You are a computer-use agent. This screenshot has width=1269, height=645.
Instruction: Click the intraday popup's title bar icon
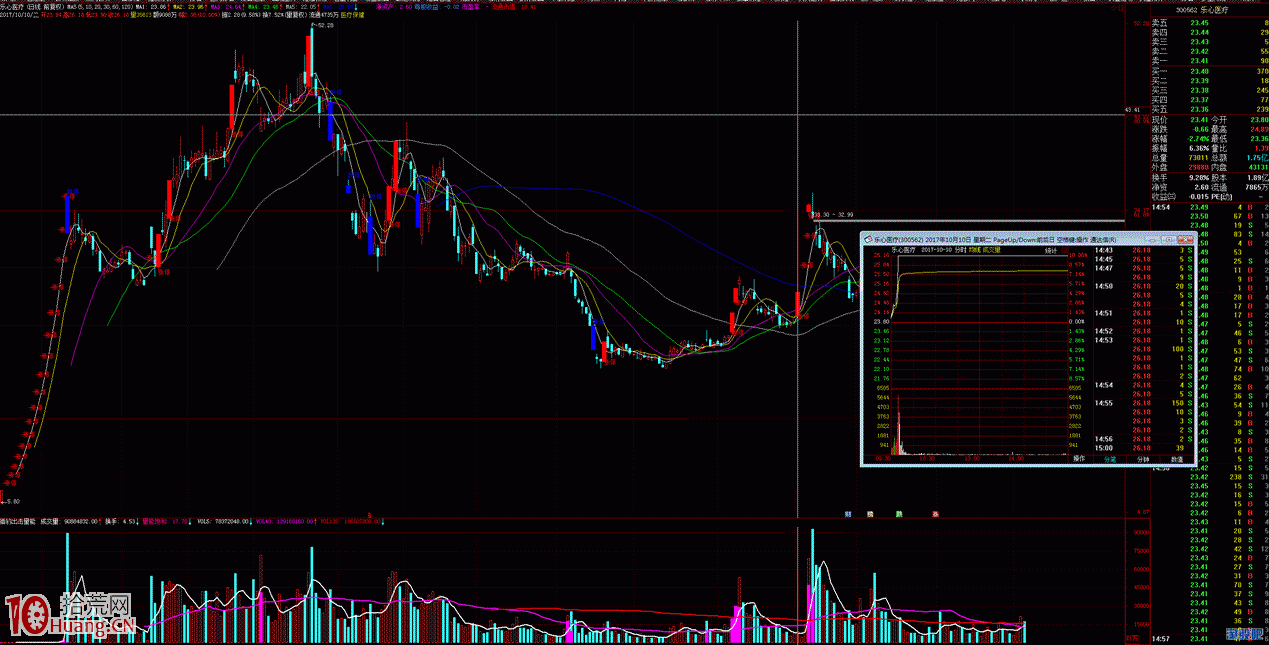pyautogui.click(x=867, y=240)
